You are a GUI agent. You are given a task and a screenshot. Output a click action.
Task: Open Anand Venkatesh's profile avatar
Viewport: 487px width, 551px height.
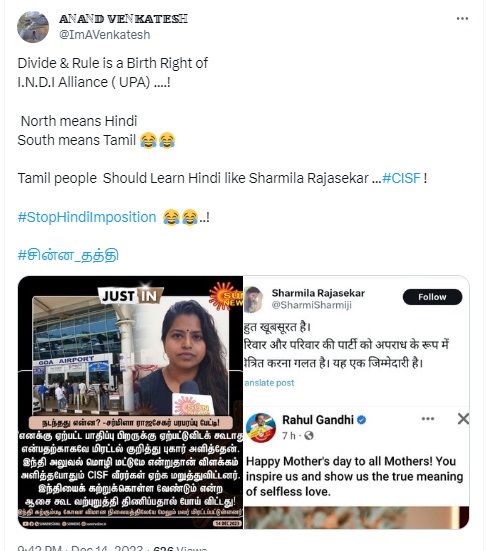pos(33,27)
